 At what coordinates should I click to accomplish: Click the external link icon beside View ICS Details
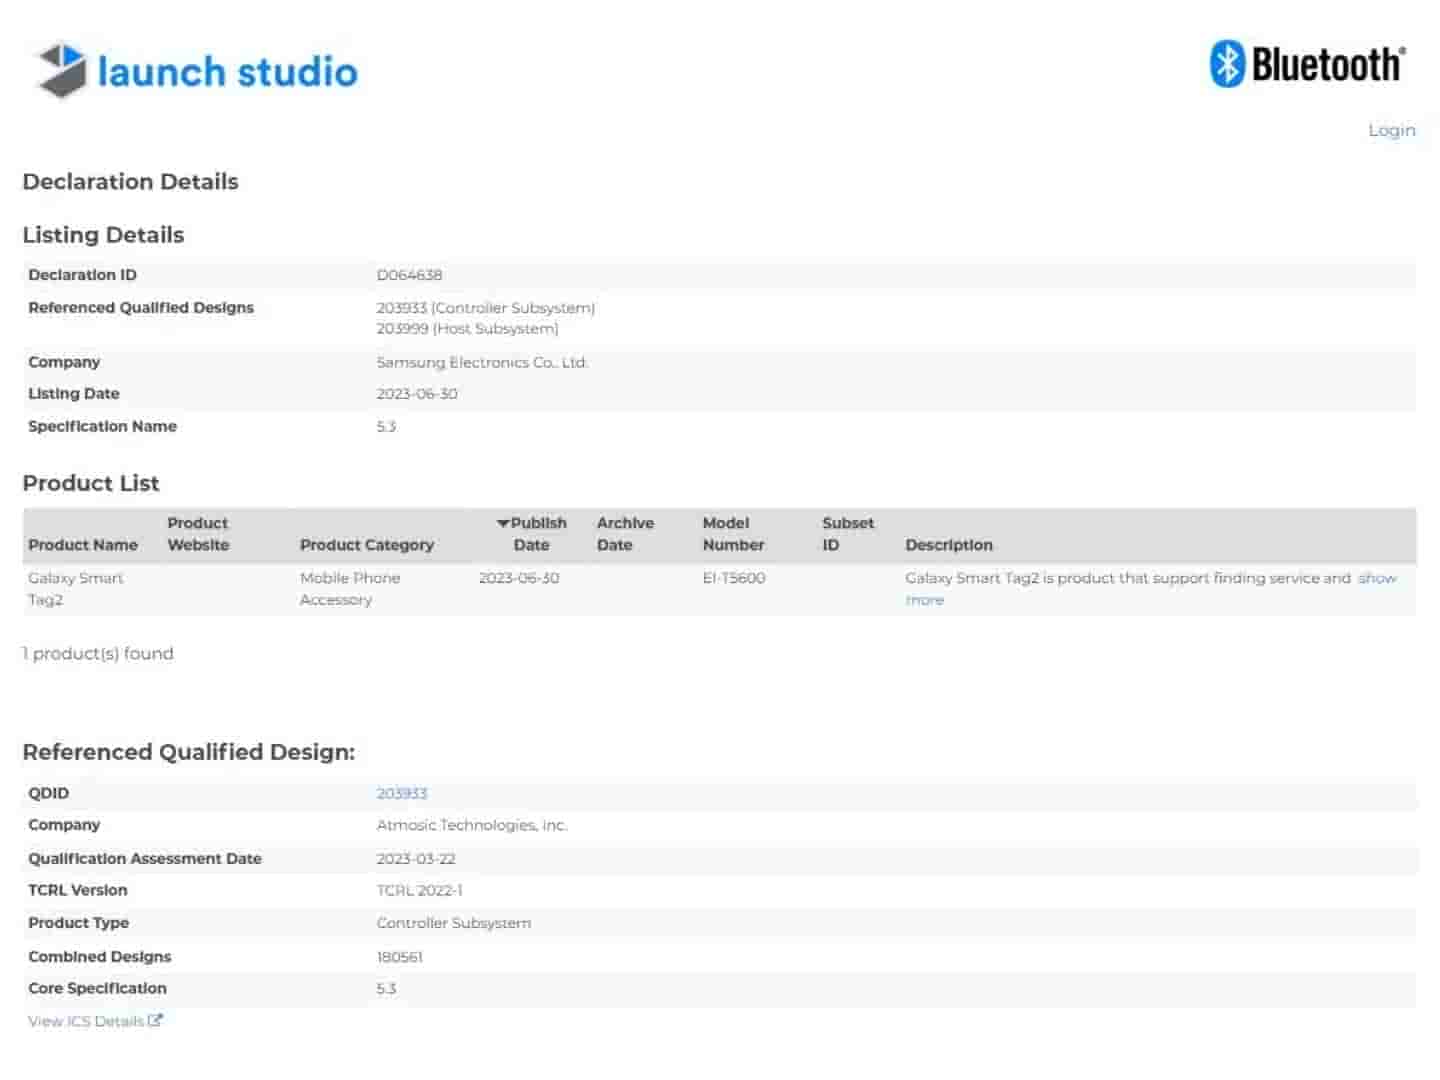[x=155, y=1020]
